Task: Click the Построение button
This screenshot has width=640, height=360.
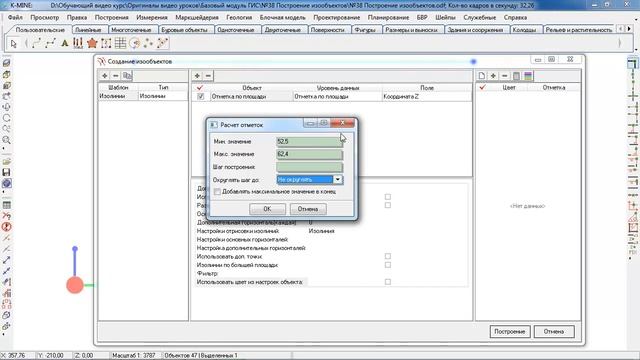Action: point(510,331)
